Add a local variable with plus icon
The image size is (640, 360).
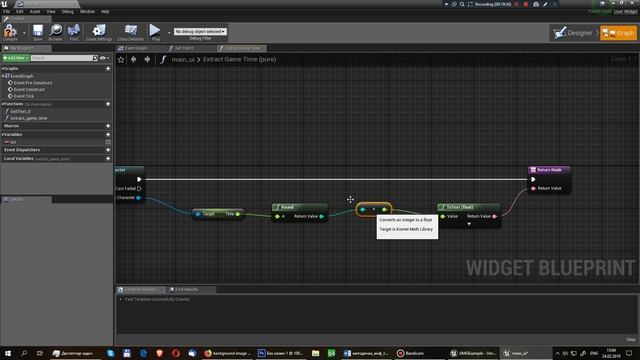(108, 158)
